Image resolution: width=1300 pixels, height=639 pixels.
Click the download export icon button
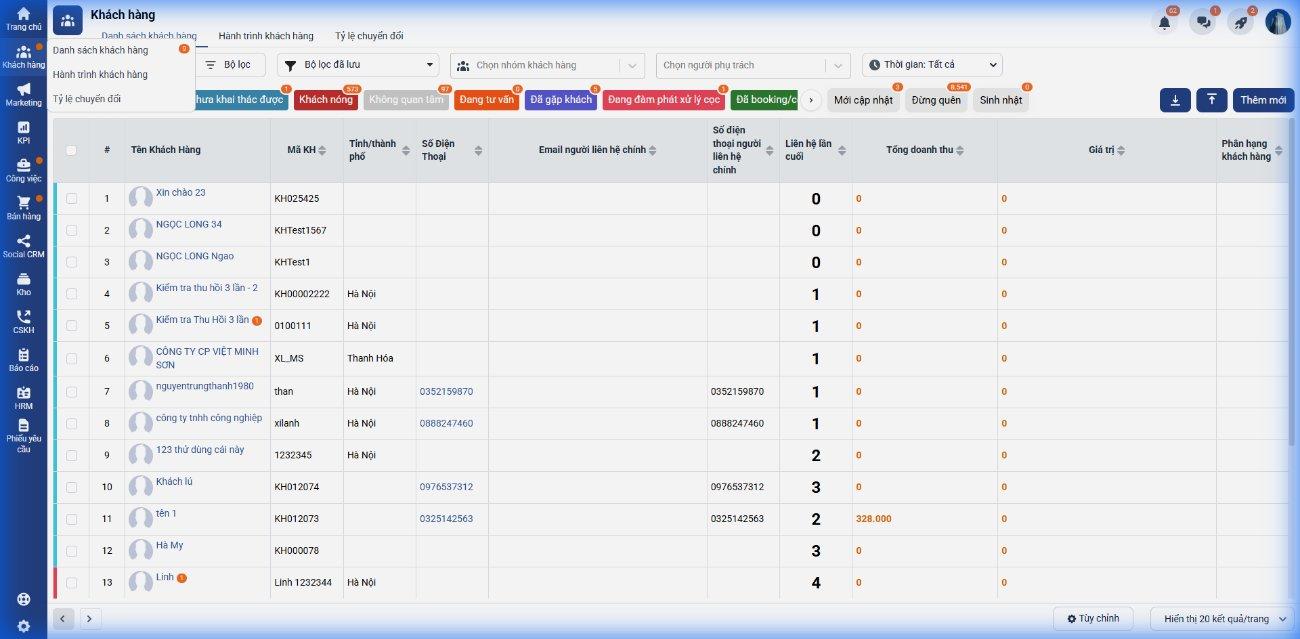[x=1175, y=100]
